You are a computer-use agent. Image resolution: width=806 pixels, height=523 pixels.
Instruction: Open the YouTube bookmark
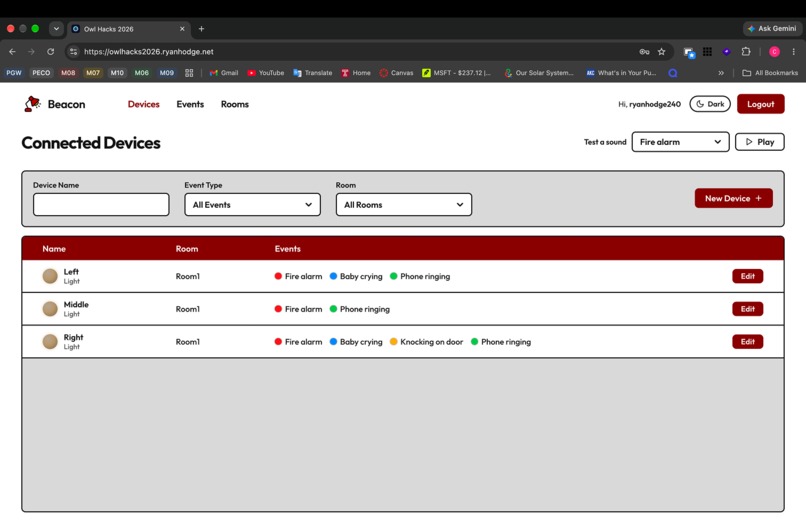point(266,73)
